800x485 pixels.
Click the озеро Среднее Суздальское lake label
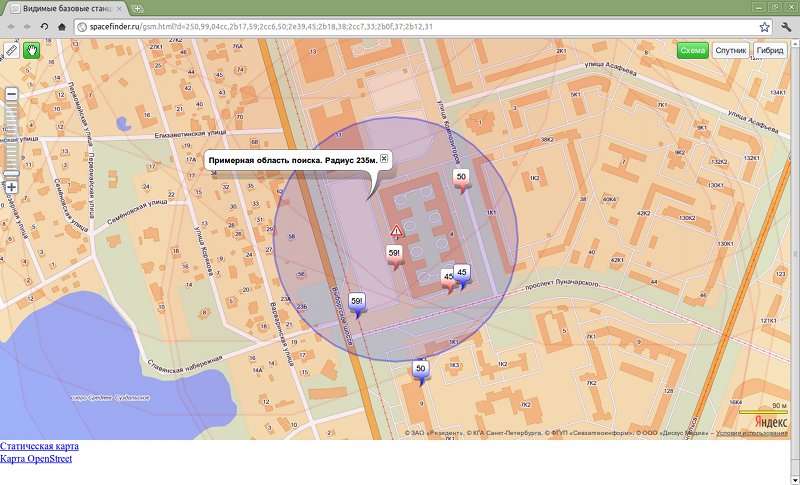click(110, 397)
